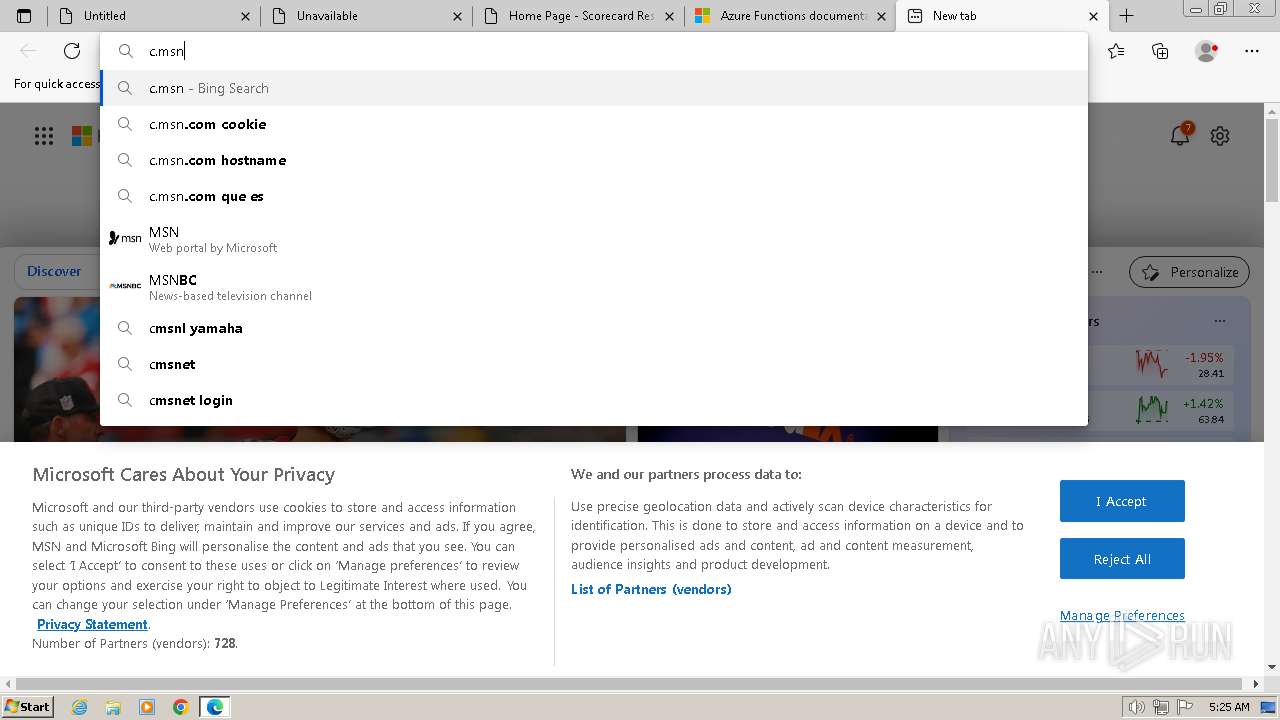Image resolution: width=1280 pixels, height=720 pixels.
Task: Select MSNBC News-based television channel suggestion
Action: pos(594,287)
